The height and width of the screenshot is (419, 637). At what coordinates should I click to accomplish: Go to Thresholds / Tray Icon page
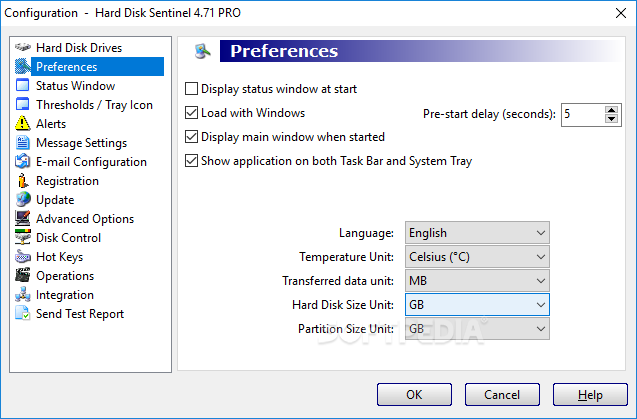tap(94, 105)
